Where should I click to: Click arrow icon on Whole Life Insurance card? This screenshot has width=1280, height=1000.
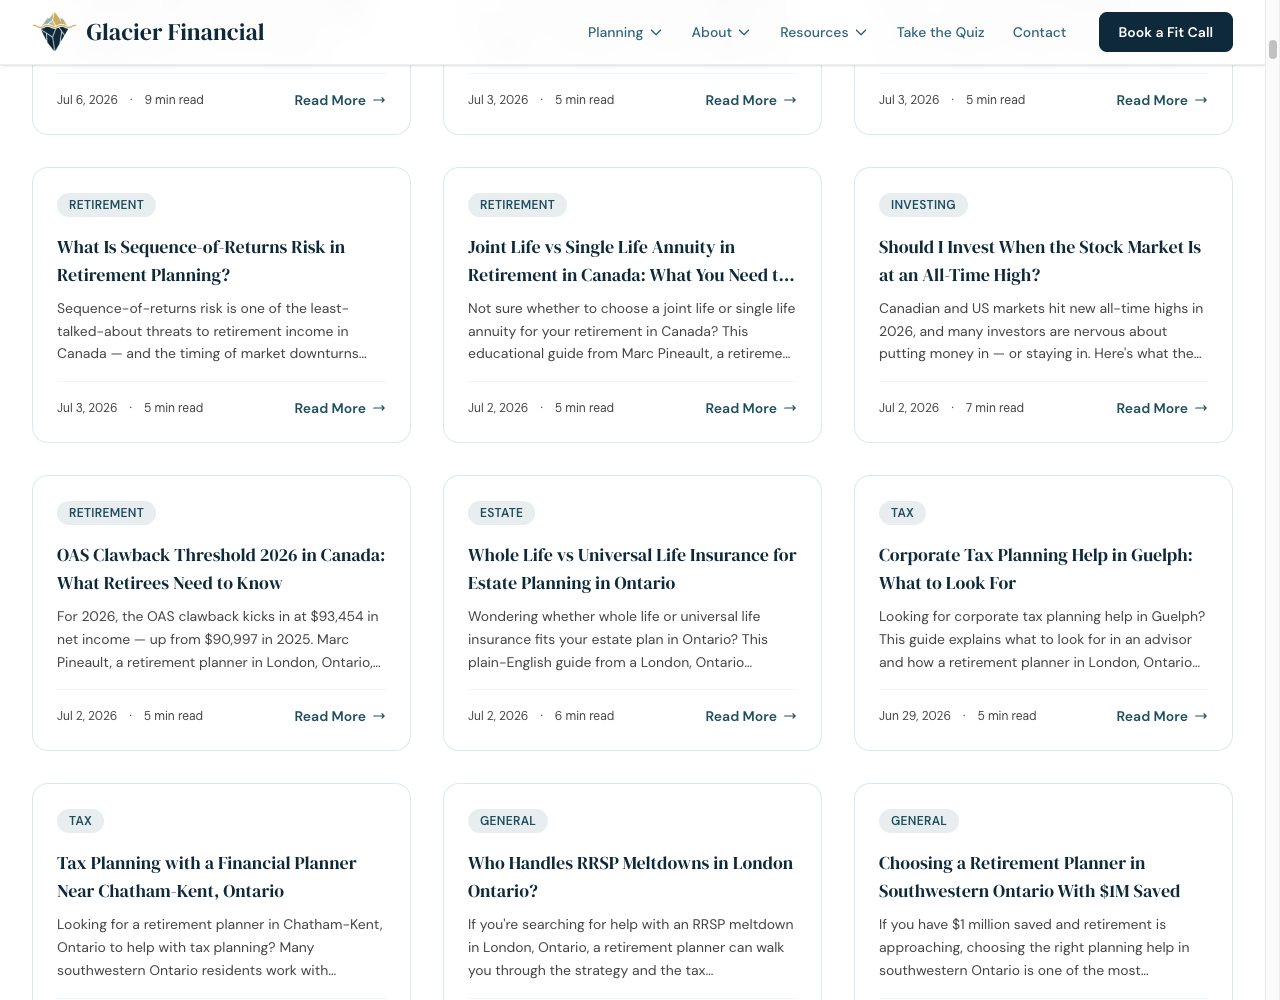tap(790, 716)
